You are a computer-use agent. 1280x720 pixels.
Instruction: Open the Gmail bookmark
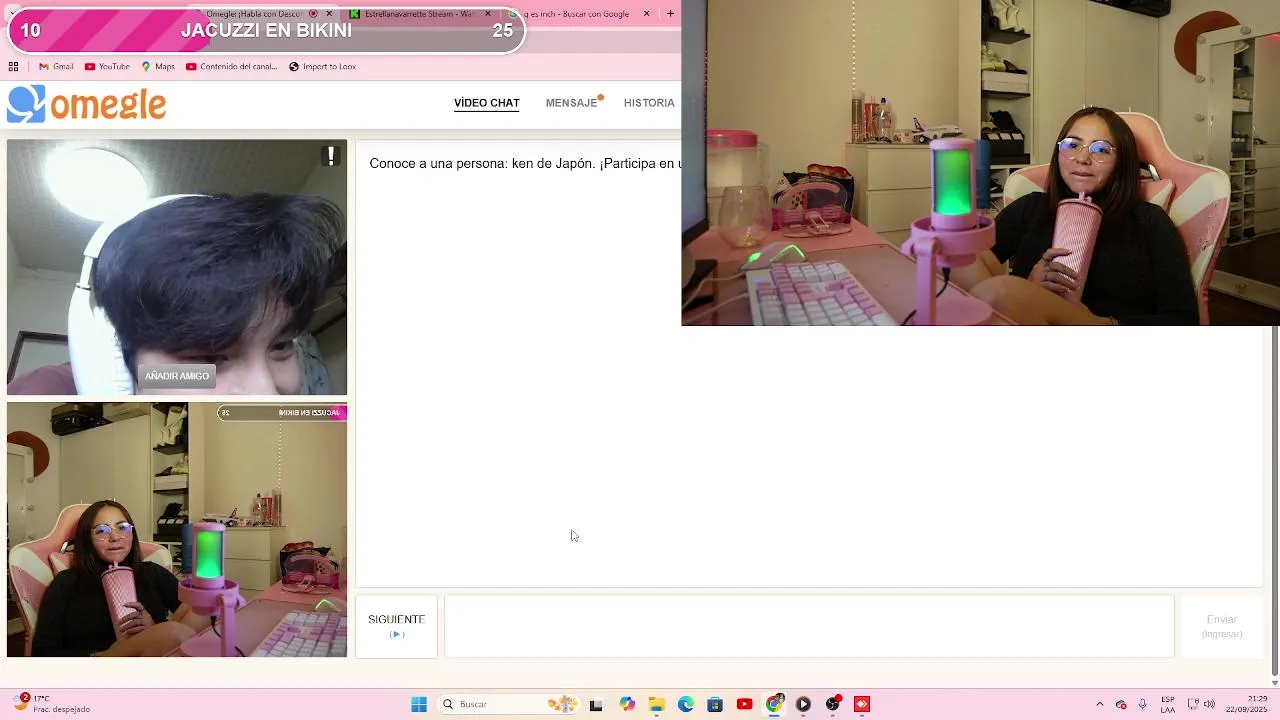[56, 67]
